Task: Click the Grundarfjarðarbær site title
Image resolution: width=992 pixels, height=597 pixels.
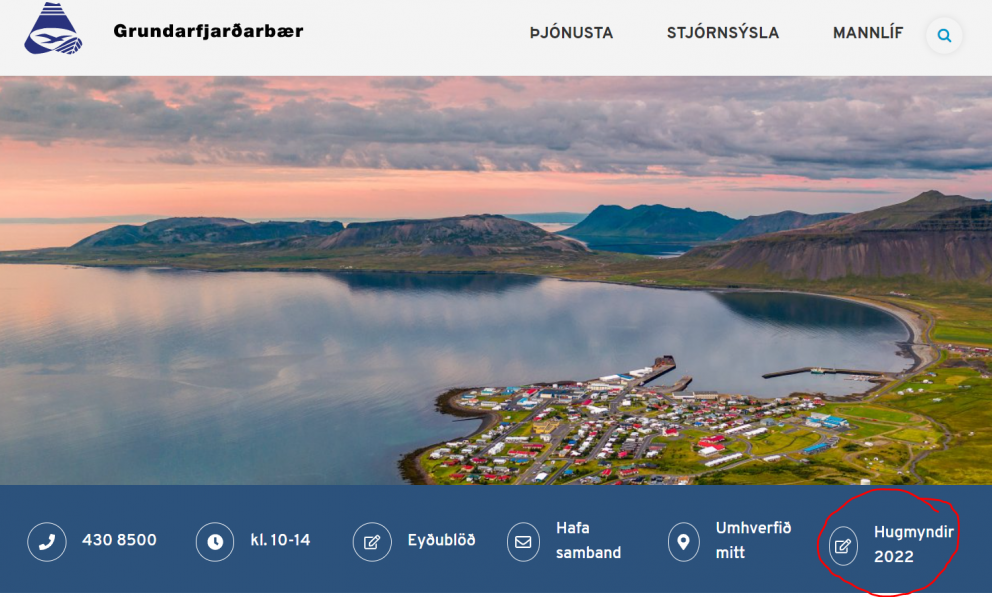Action: coord(206,31)
